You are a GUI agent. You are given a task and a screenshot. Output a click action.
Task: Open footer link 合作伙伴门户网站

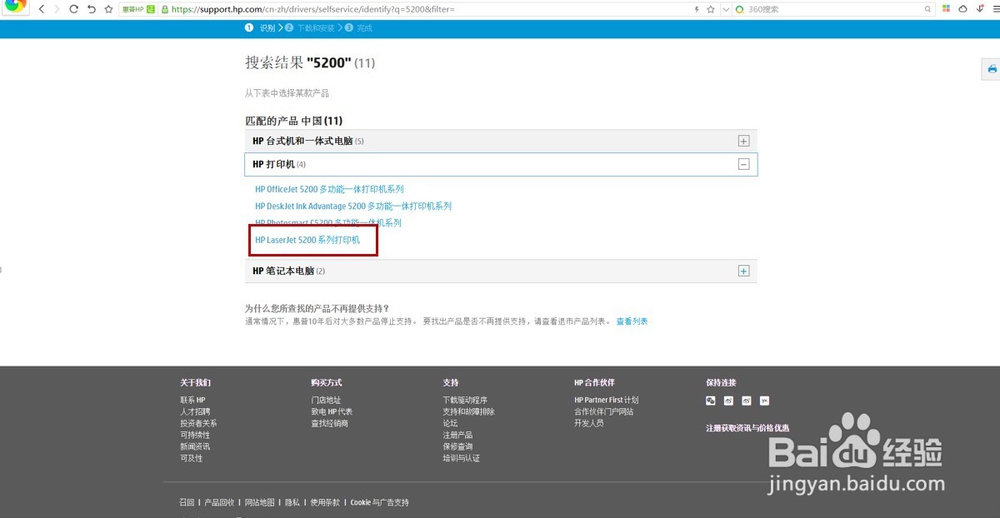[604, 411]
